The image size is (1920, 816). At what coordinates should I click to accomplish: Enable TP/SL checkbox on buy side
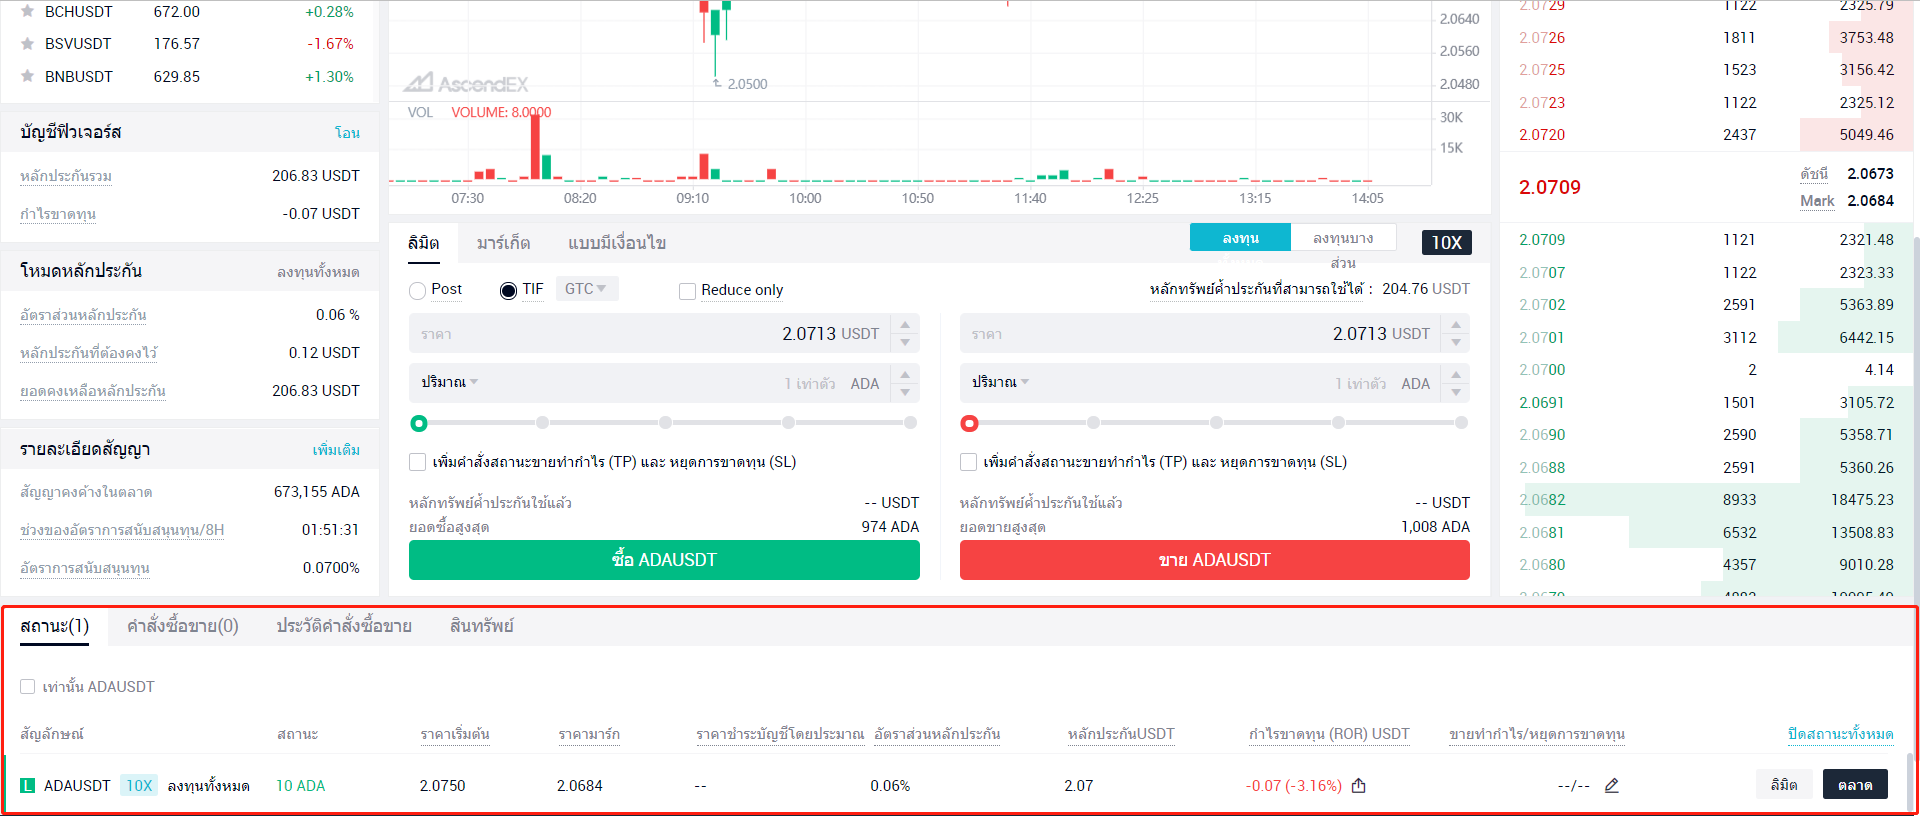click(x=418, y=462)
